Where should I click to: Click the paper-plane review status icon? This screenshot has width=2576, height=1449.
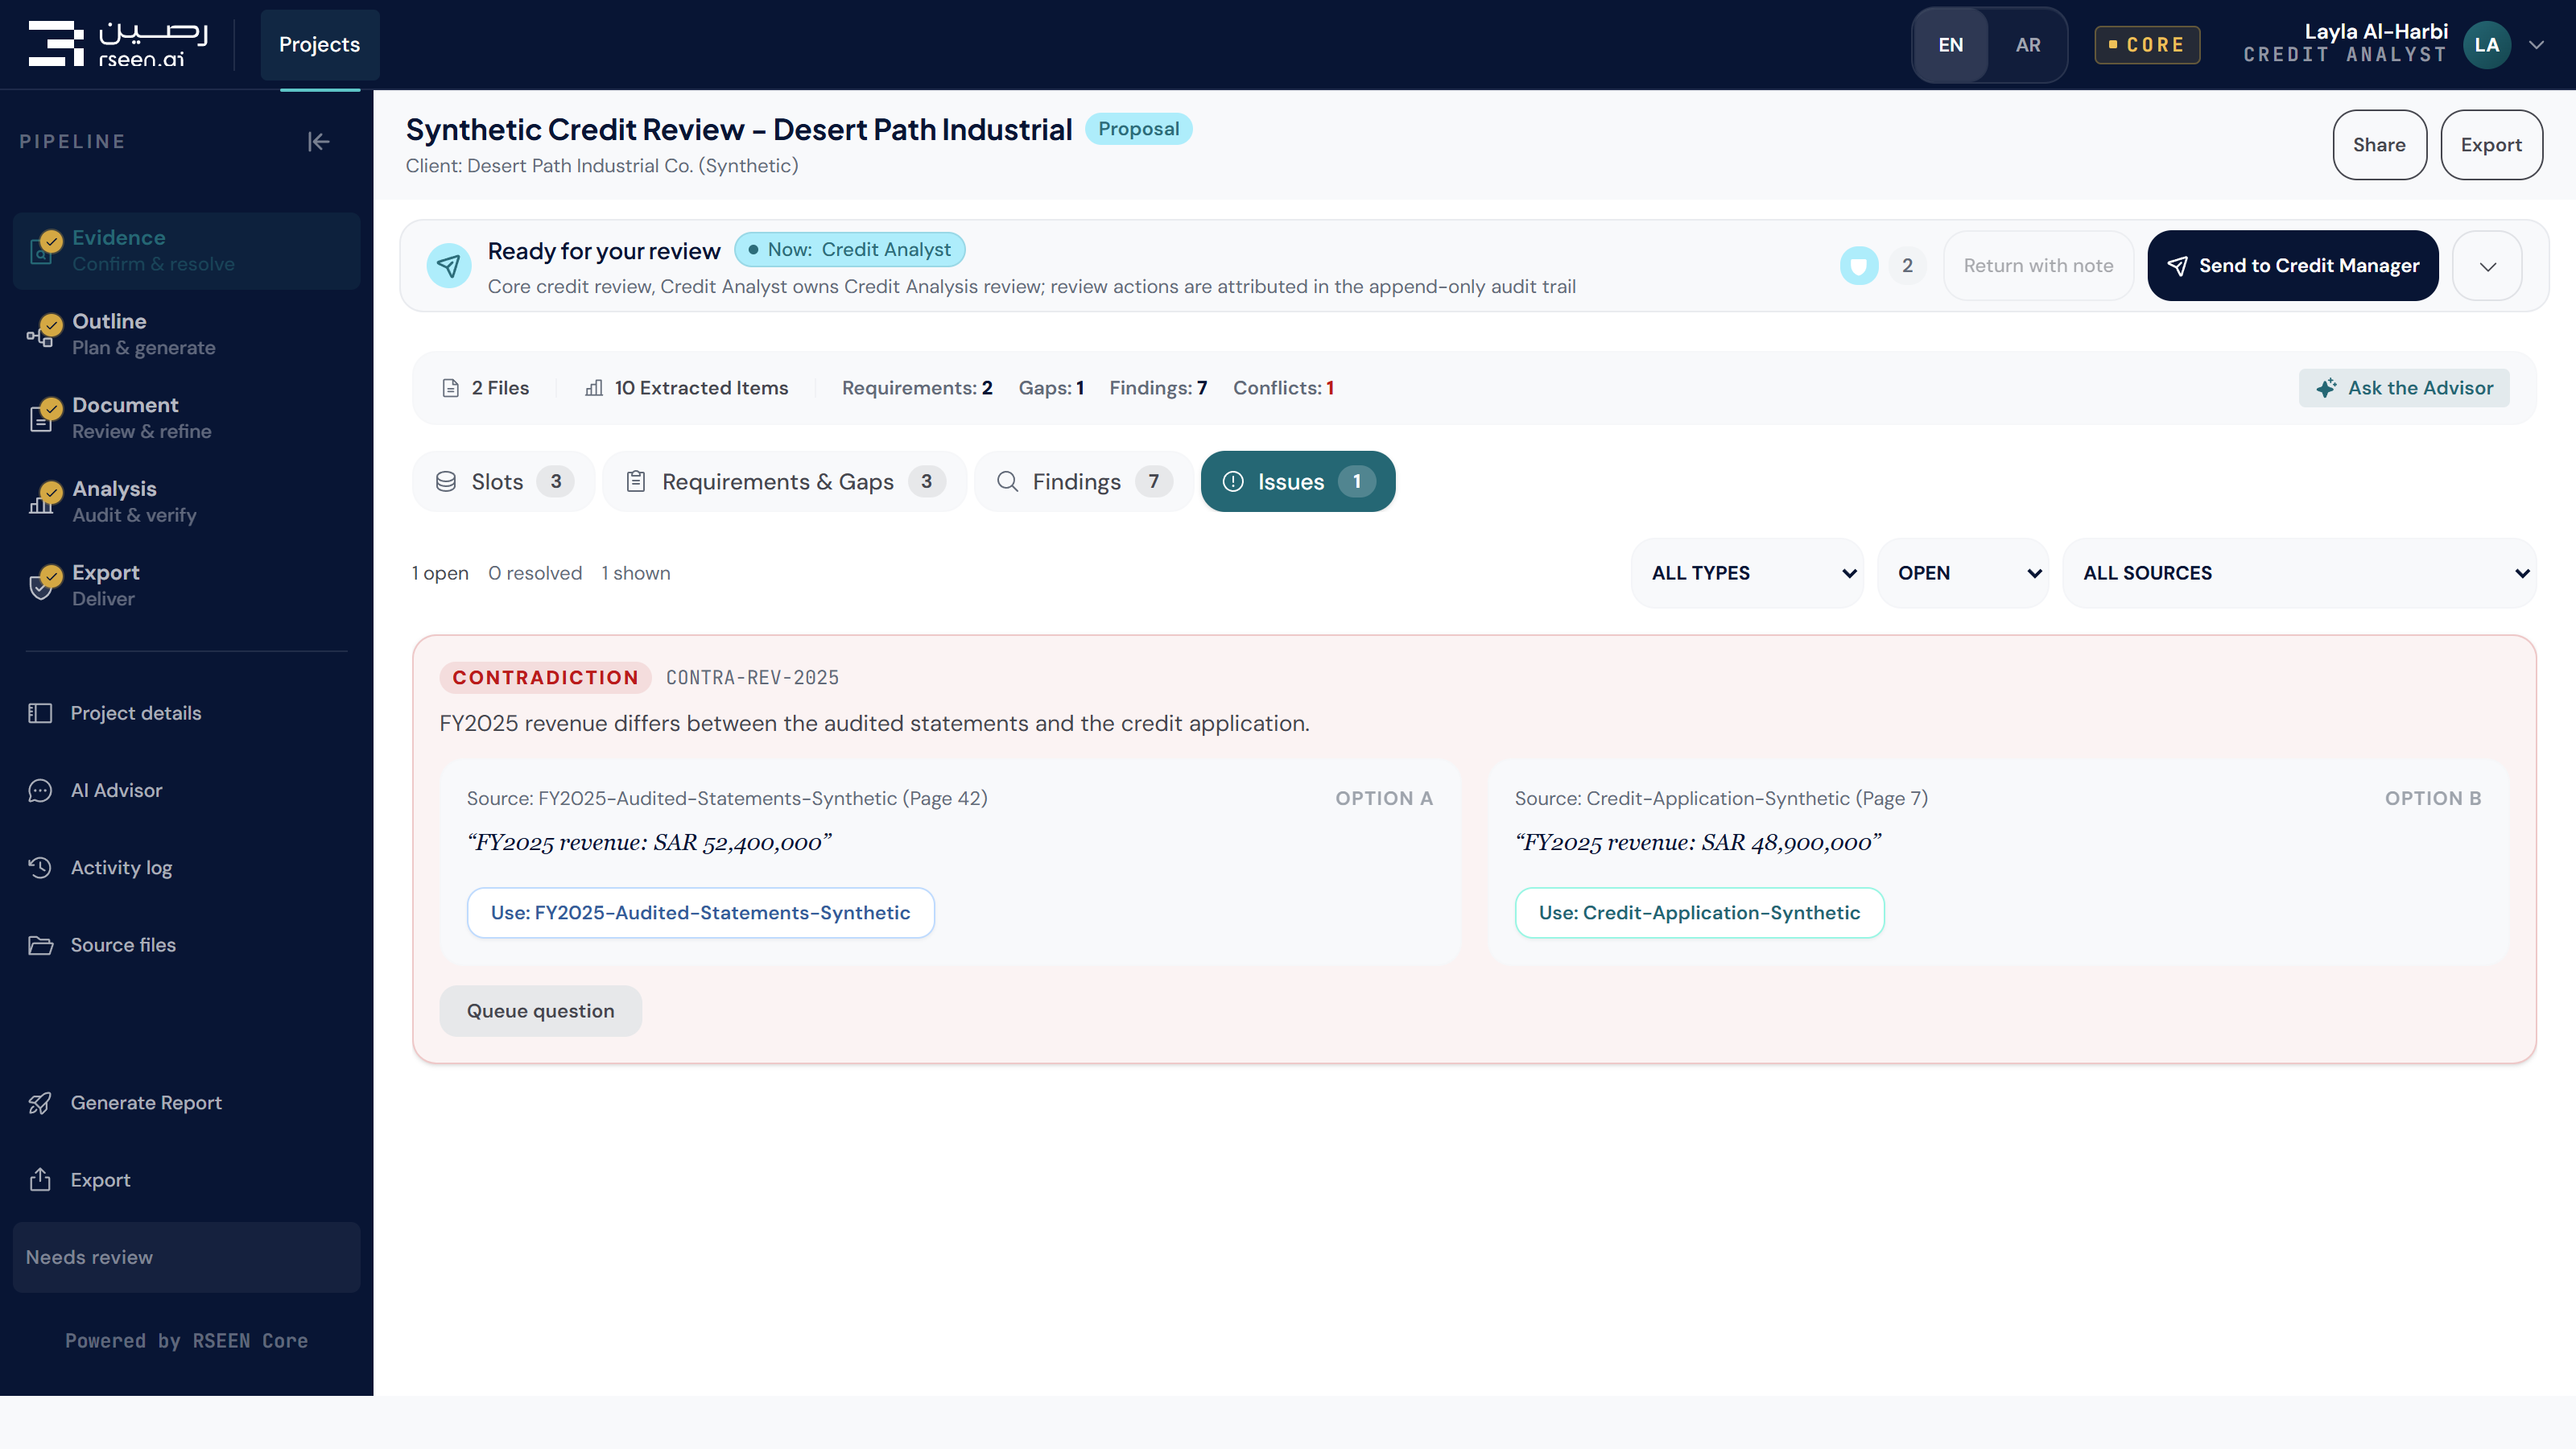[449, 266]
